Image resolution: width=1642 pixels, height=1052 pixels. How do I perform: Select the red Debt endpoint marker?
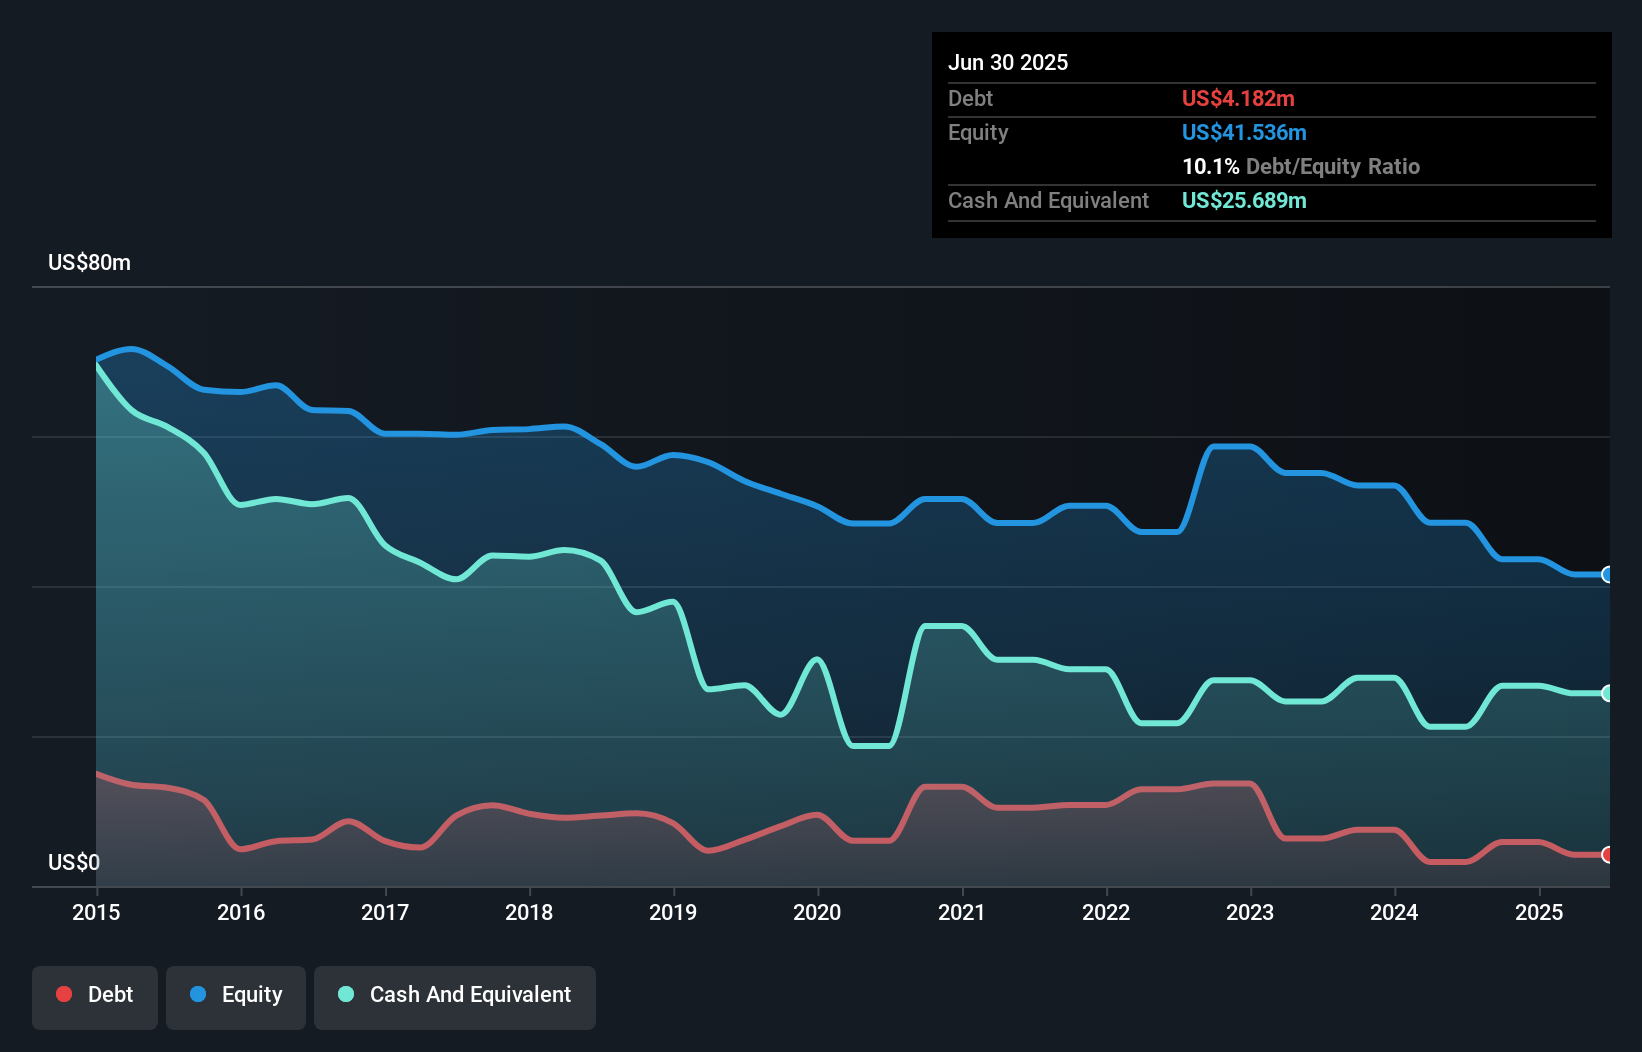pos(1607,854)
